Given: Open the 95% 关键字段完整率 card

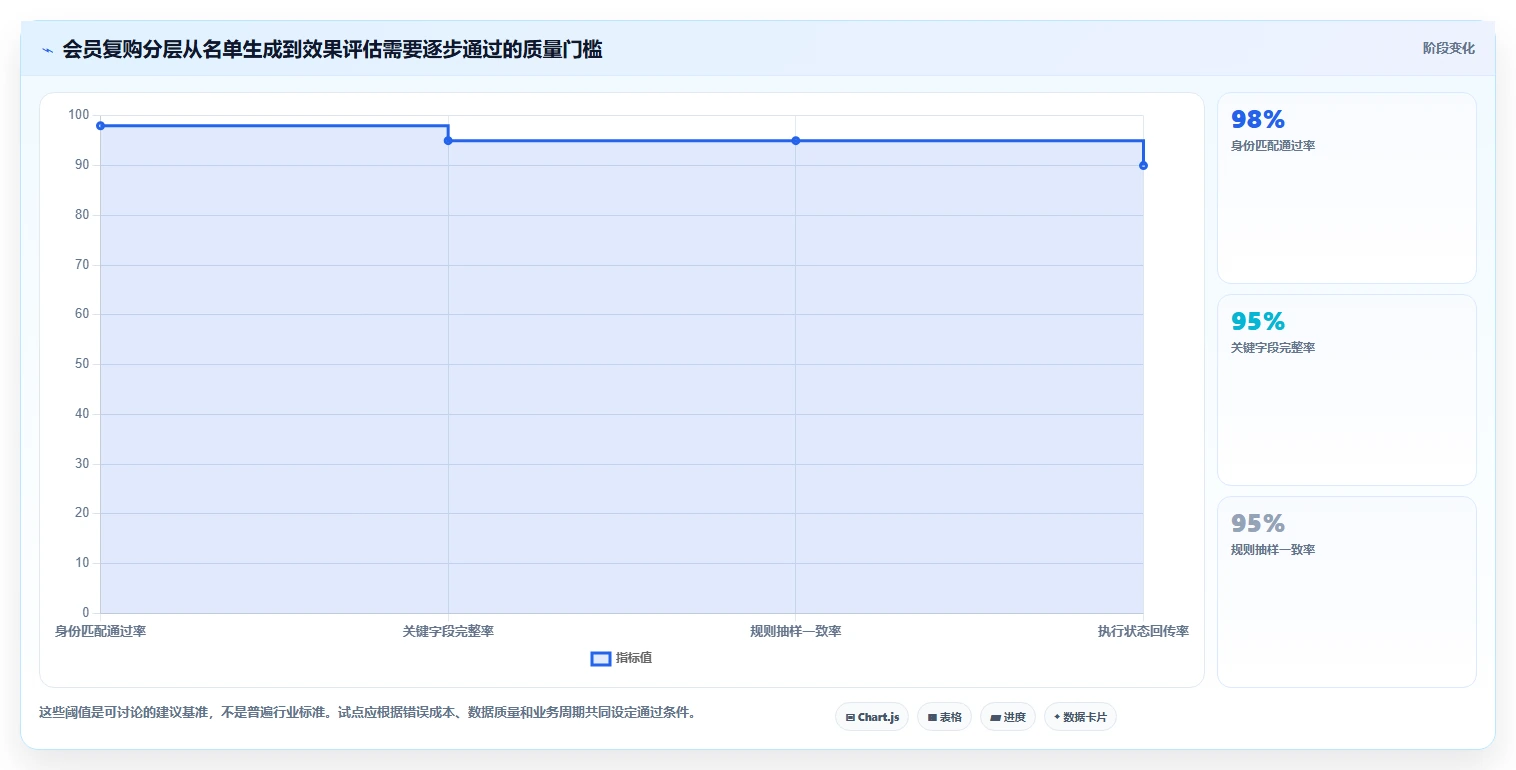Looking at the screenshot, I should pos(1346,390).
